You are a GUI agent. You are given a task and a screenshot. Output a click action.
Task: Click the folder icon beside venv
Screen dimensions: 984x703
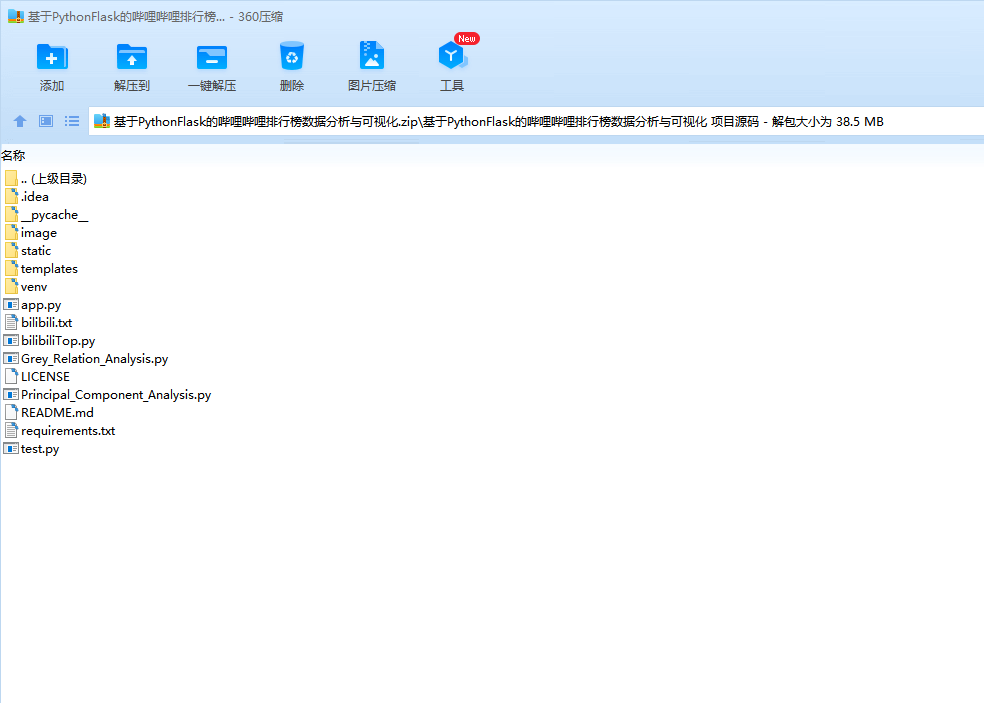(11, 286)
